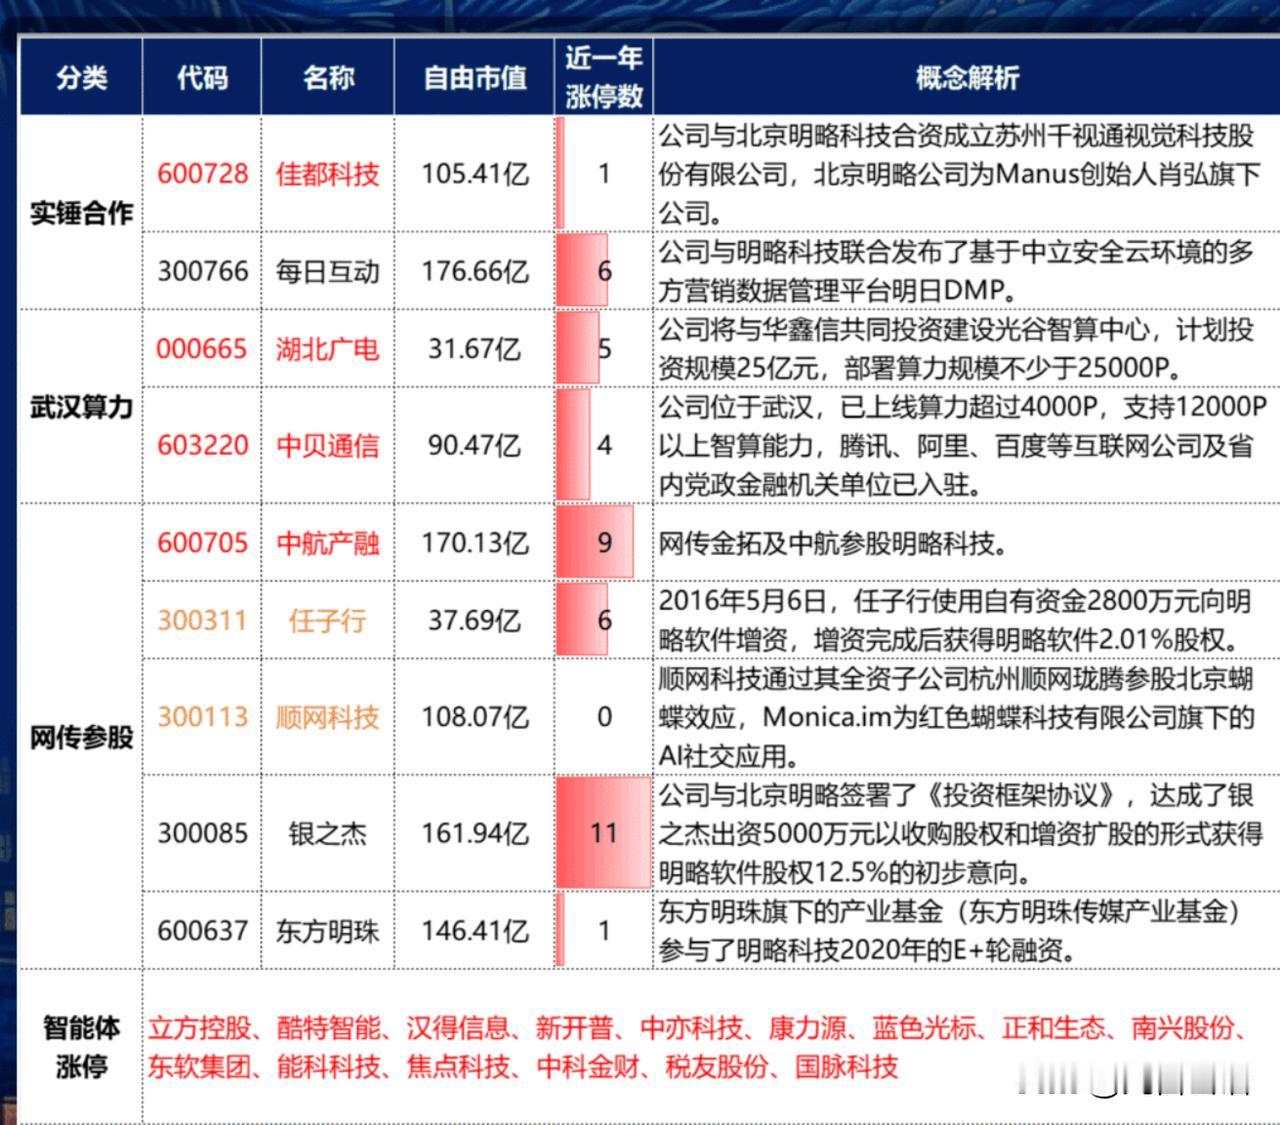The image size is (1280, 1125).
Task: Click the limit-up bar showing 9
Action: pos(595,543)
